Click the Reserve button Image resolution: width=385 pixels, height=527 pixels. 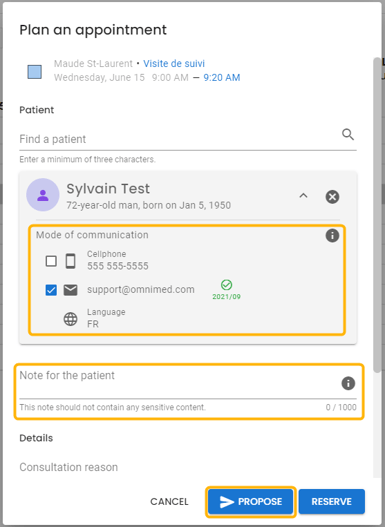pos(332,501)
